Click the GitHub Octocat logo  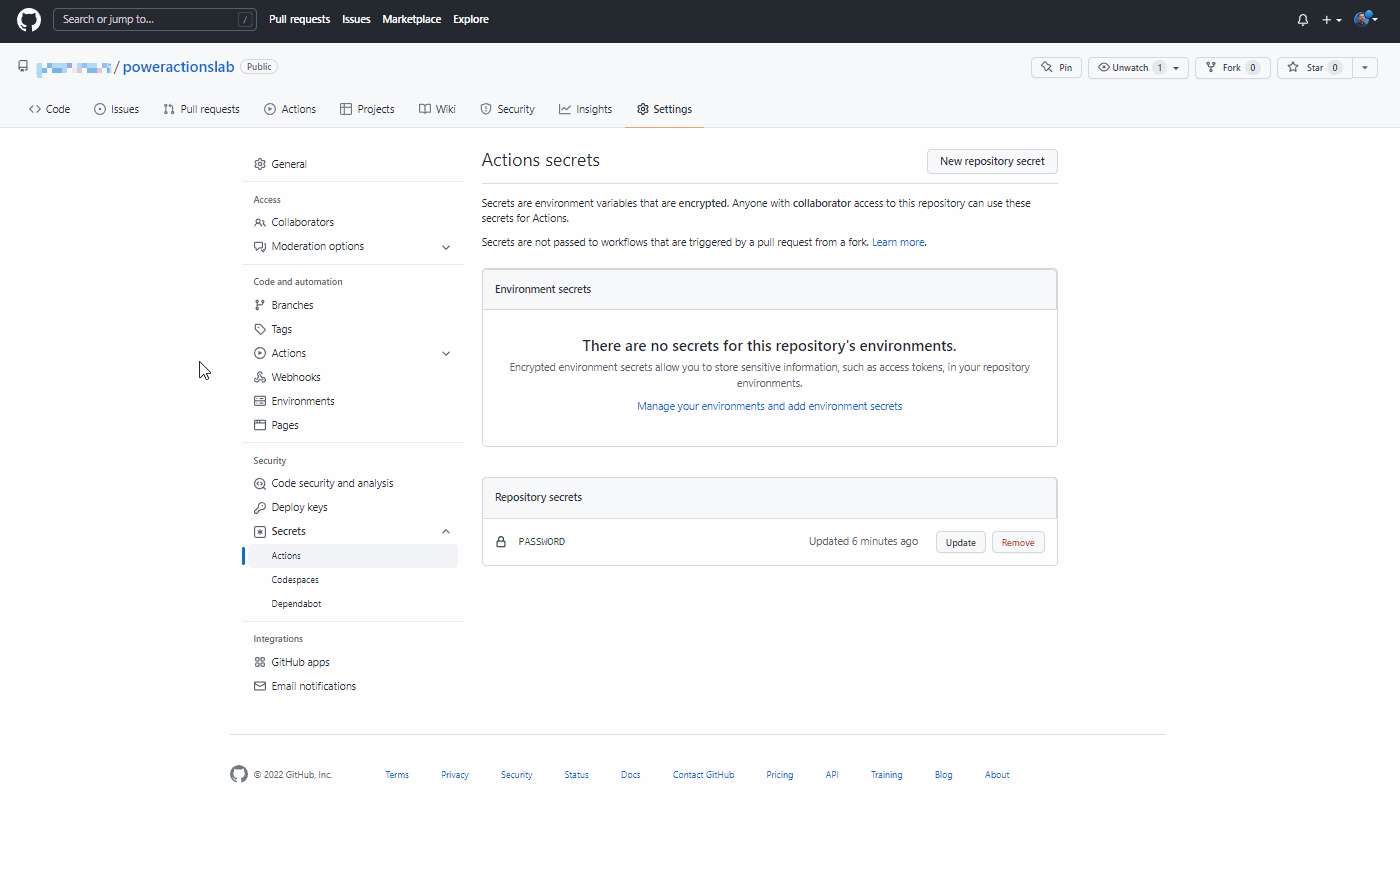coord(28,19)
